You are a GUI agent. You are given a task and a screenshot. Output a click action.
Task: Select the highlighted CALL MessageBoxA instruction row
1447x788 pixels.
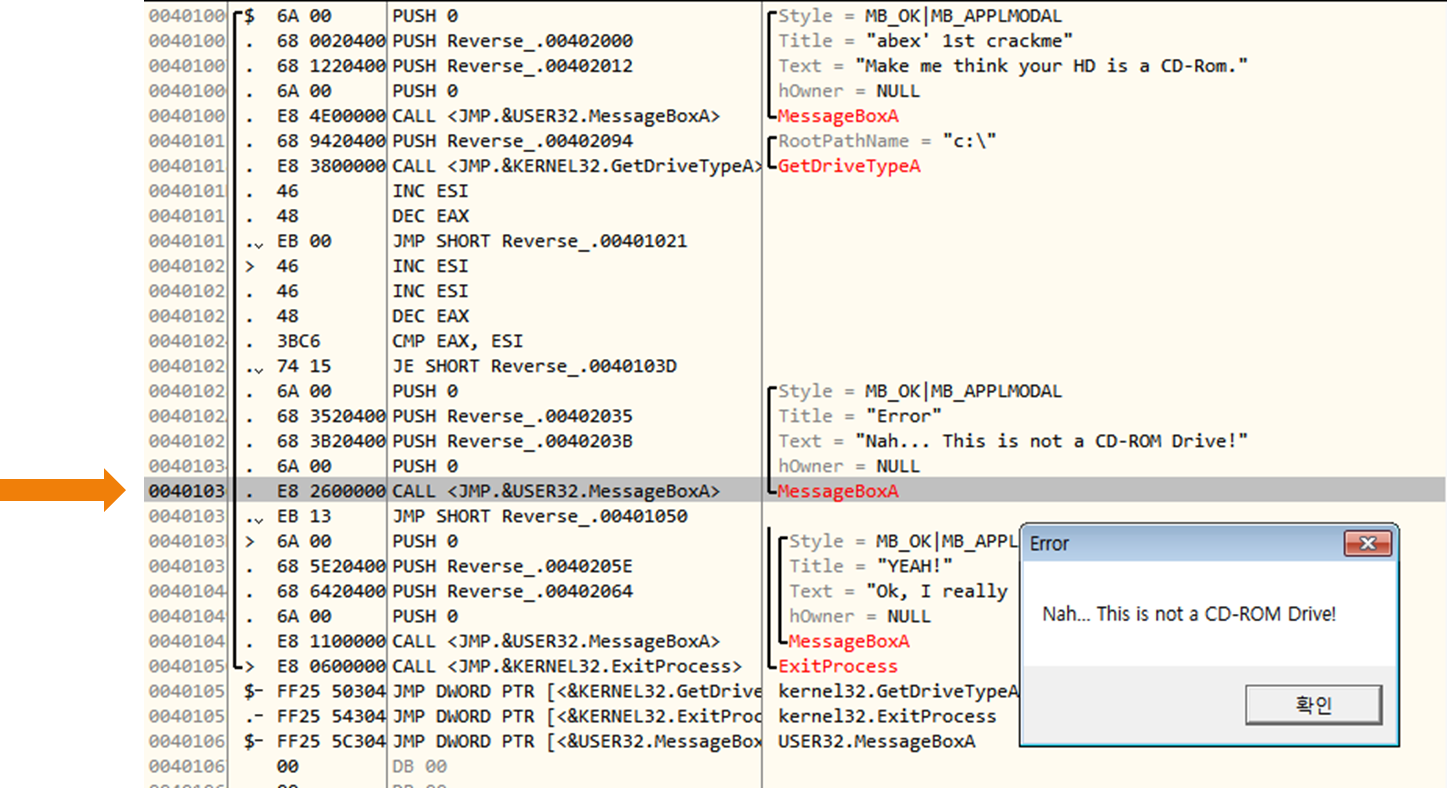click(x=556, y=491)
